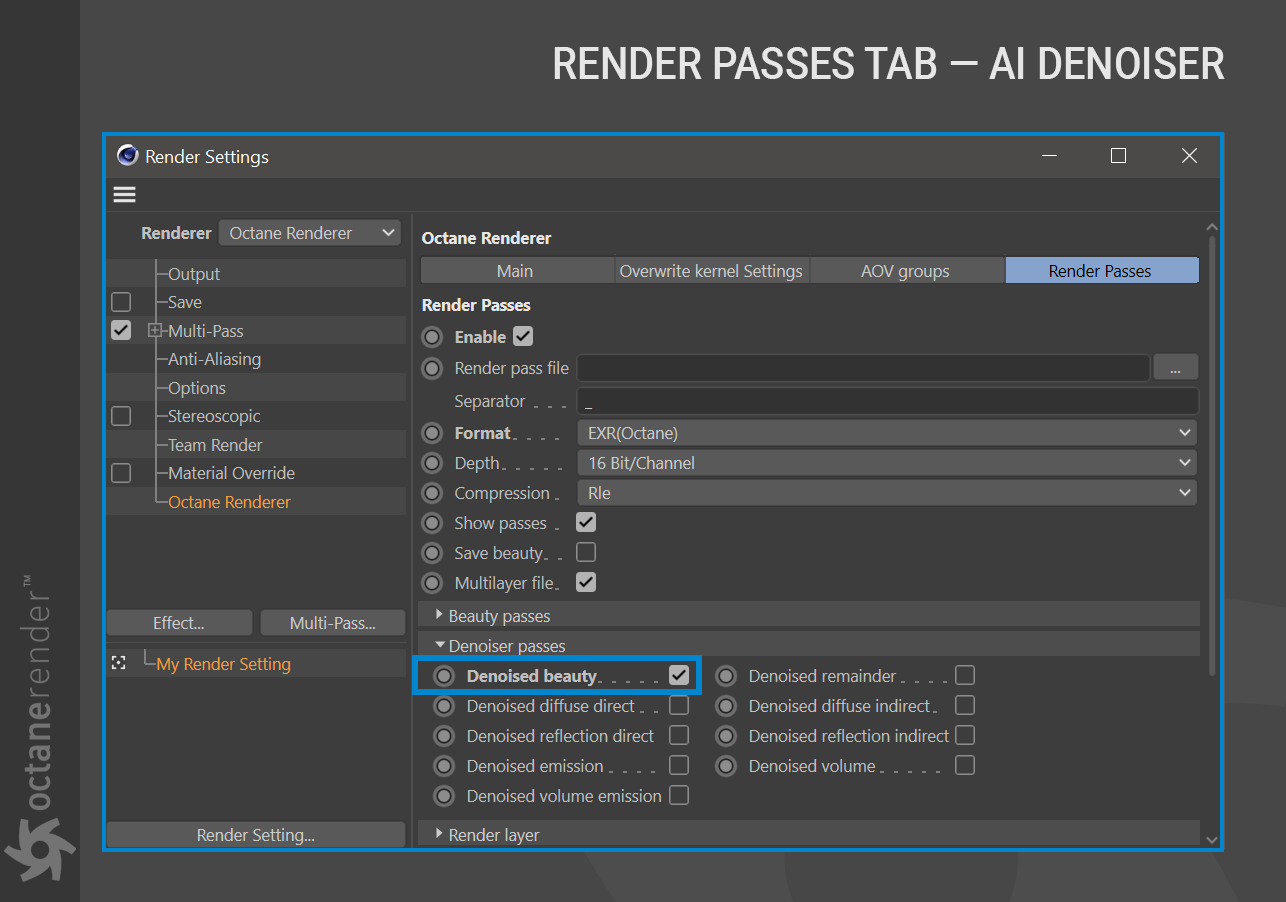1286x902 pixels.
Task: Enable the Denoised volume checkbox
Action: tap(965, 765)
